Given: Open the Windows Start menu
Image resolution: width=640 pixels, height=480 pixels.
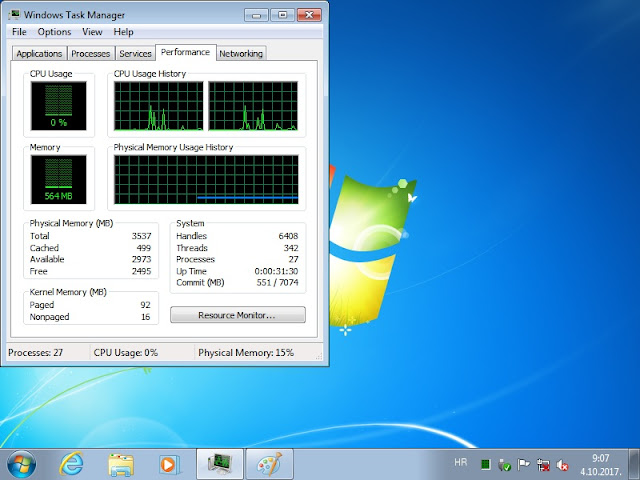Looking at the screenshot, I should [22, 464].
